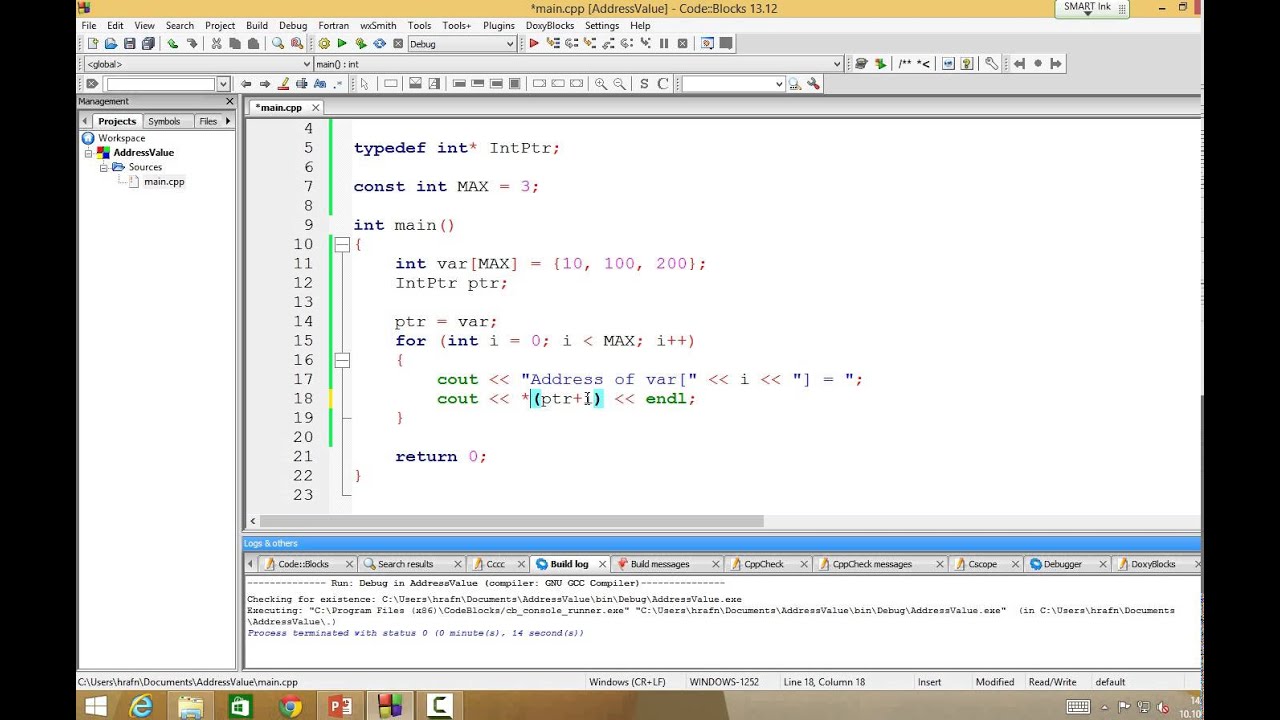The width and height of the screenshot is (1280, 720).
Task: Click the Stop debugger icon
Action: [x=683, y=43]
